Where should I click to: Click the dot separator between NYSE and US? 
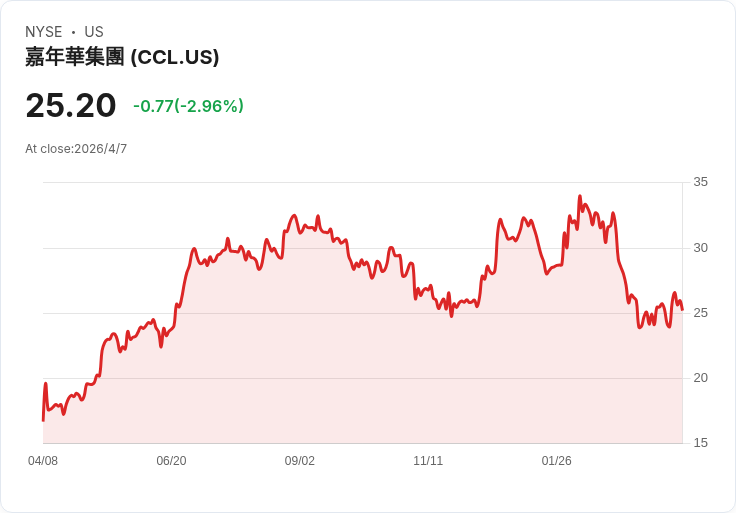coord(73,32)
